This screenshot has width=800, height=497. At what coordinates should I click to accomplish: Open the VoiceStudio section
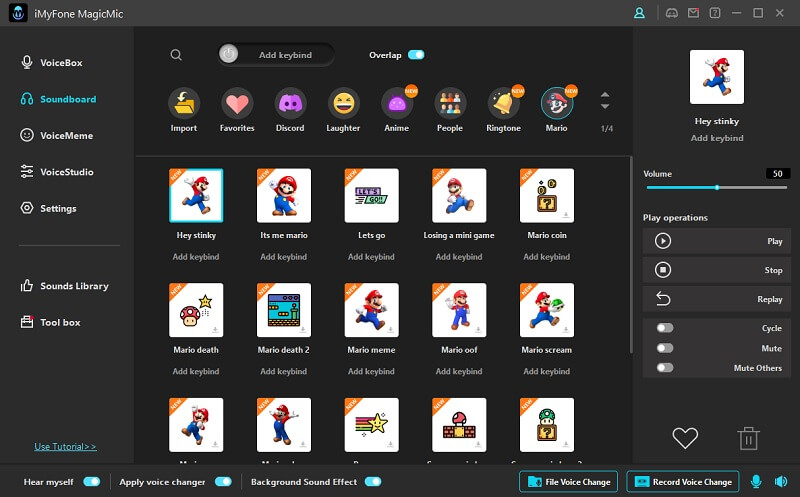click(x=66, y=172)
